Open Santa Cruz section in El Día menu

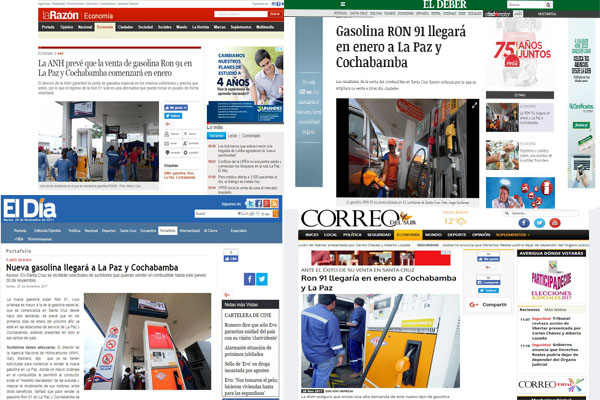[128, 231]
